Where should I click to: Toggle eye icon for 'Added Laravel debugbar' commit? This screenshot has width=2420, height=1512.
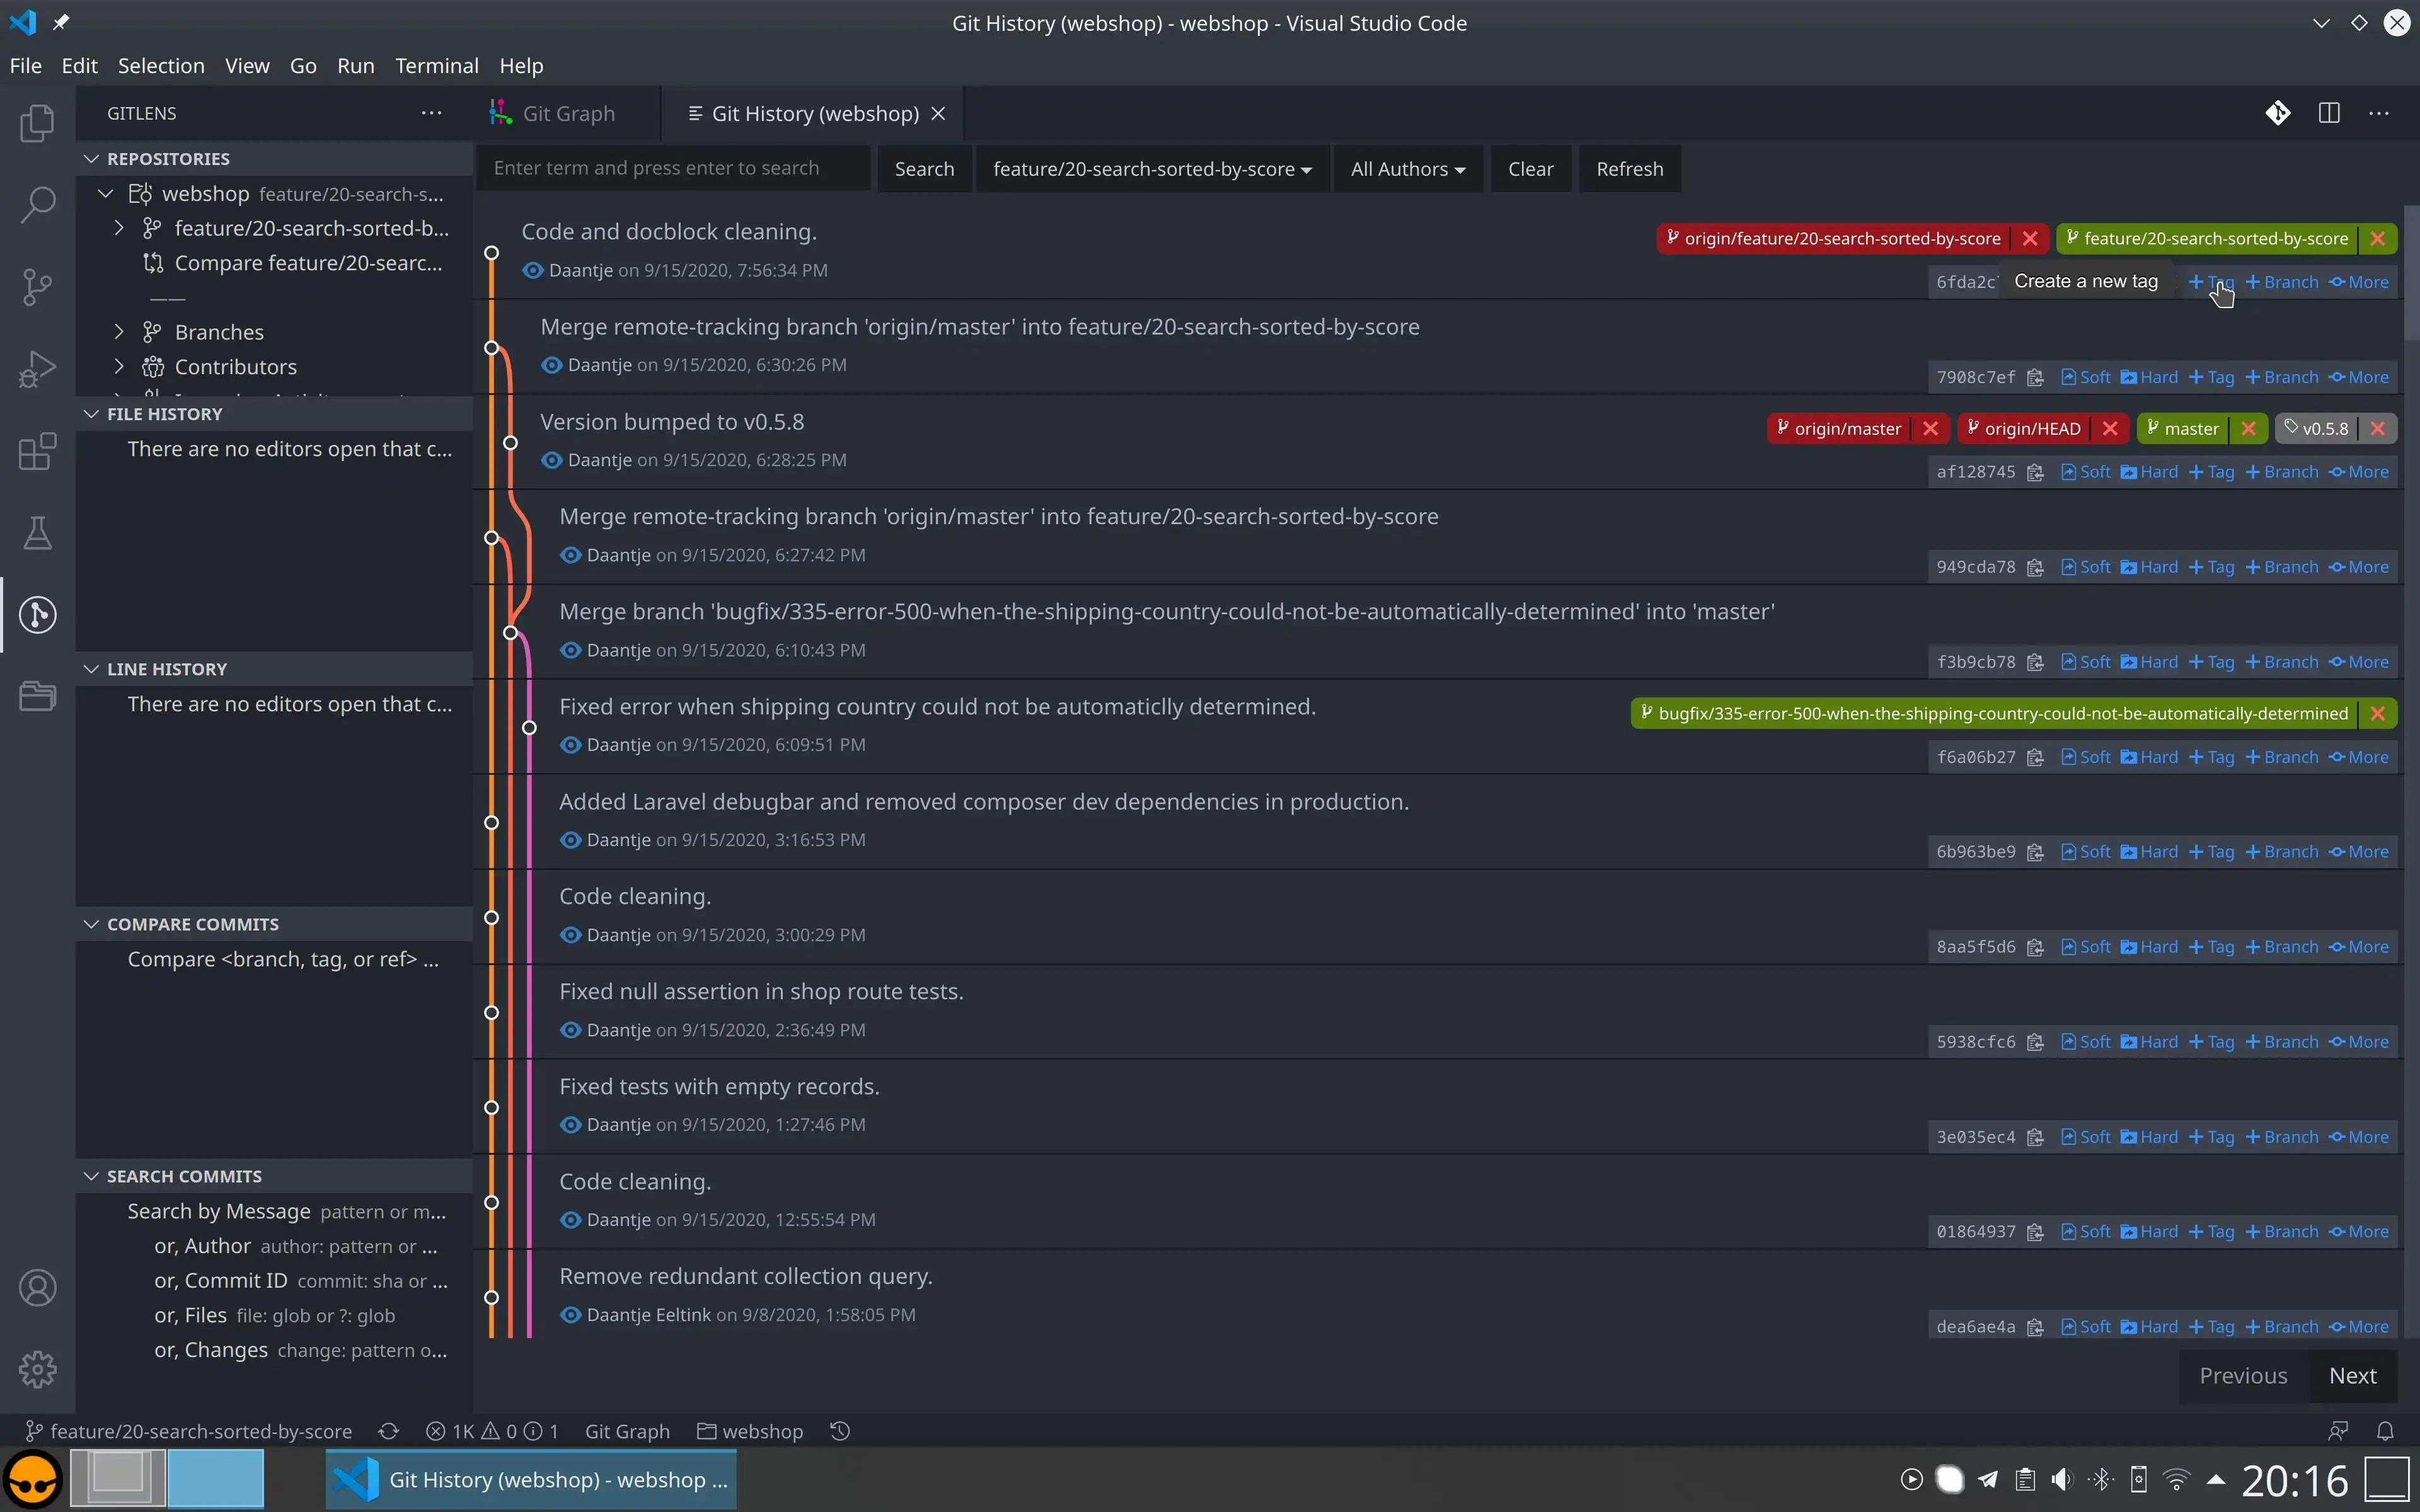click(570, 840)
